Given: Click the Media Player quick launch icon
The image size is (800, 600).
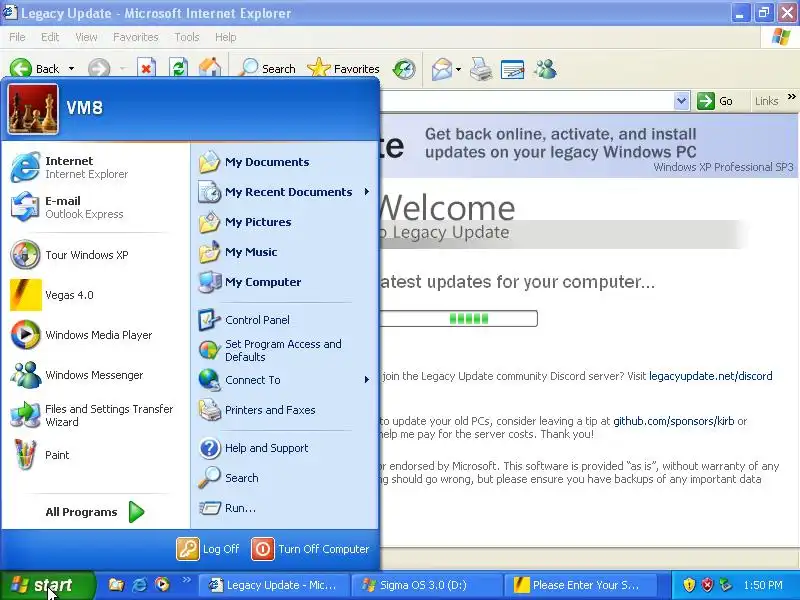Looking at the screenshot, I should pyautogui.click(x=162, y=585).
